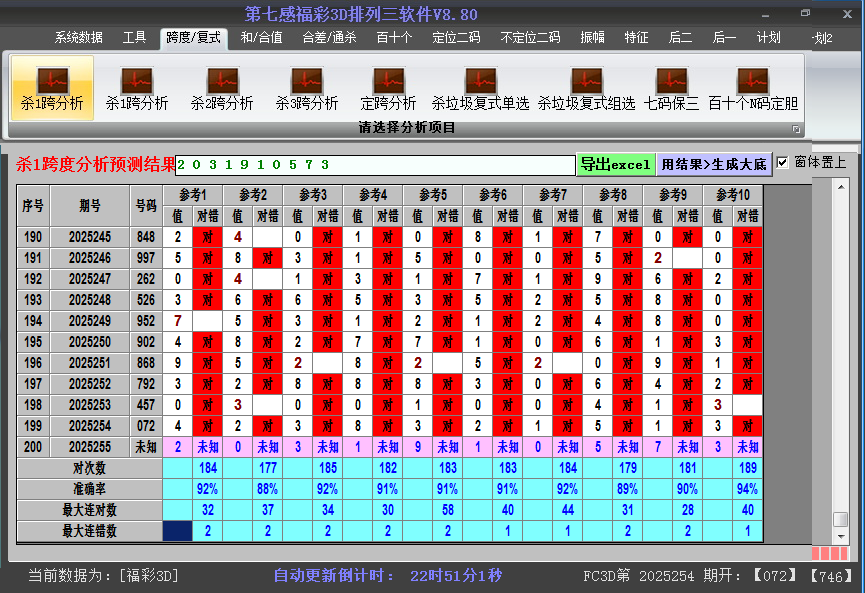Toggle the 窗体置上 checkbox

coord(783,162)
